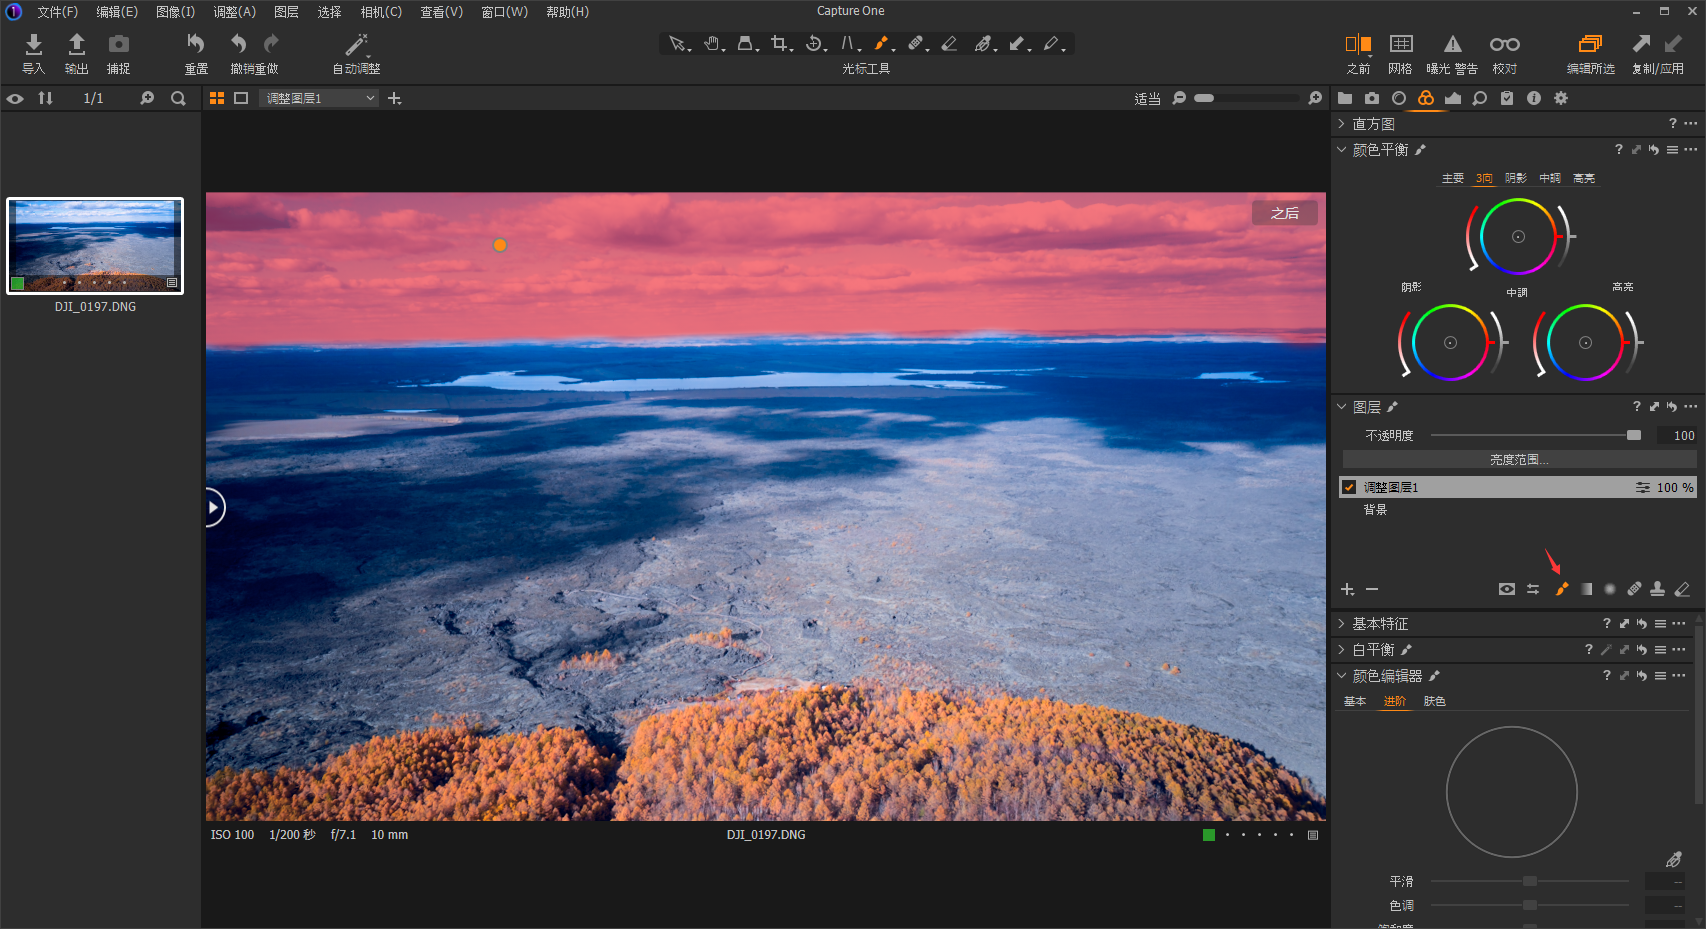Toggle browser eye visibility icon
Viewport: 1706px width, 929px height.
15,98
